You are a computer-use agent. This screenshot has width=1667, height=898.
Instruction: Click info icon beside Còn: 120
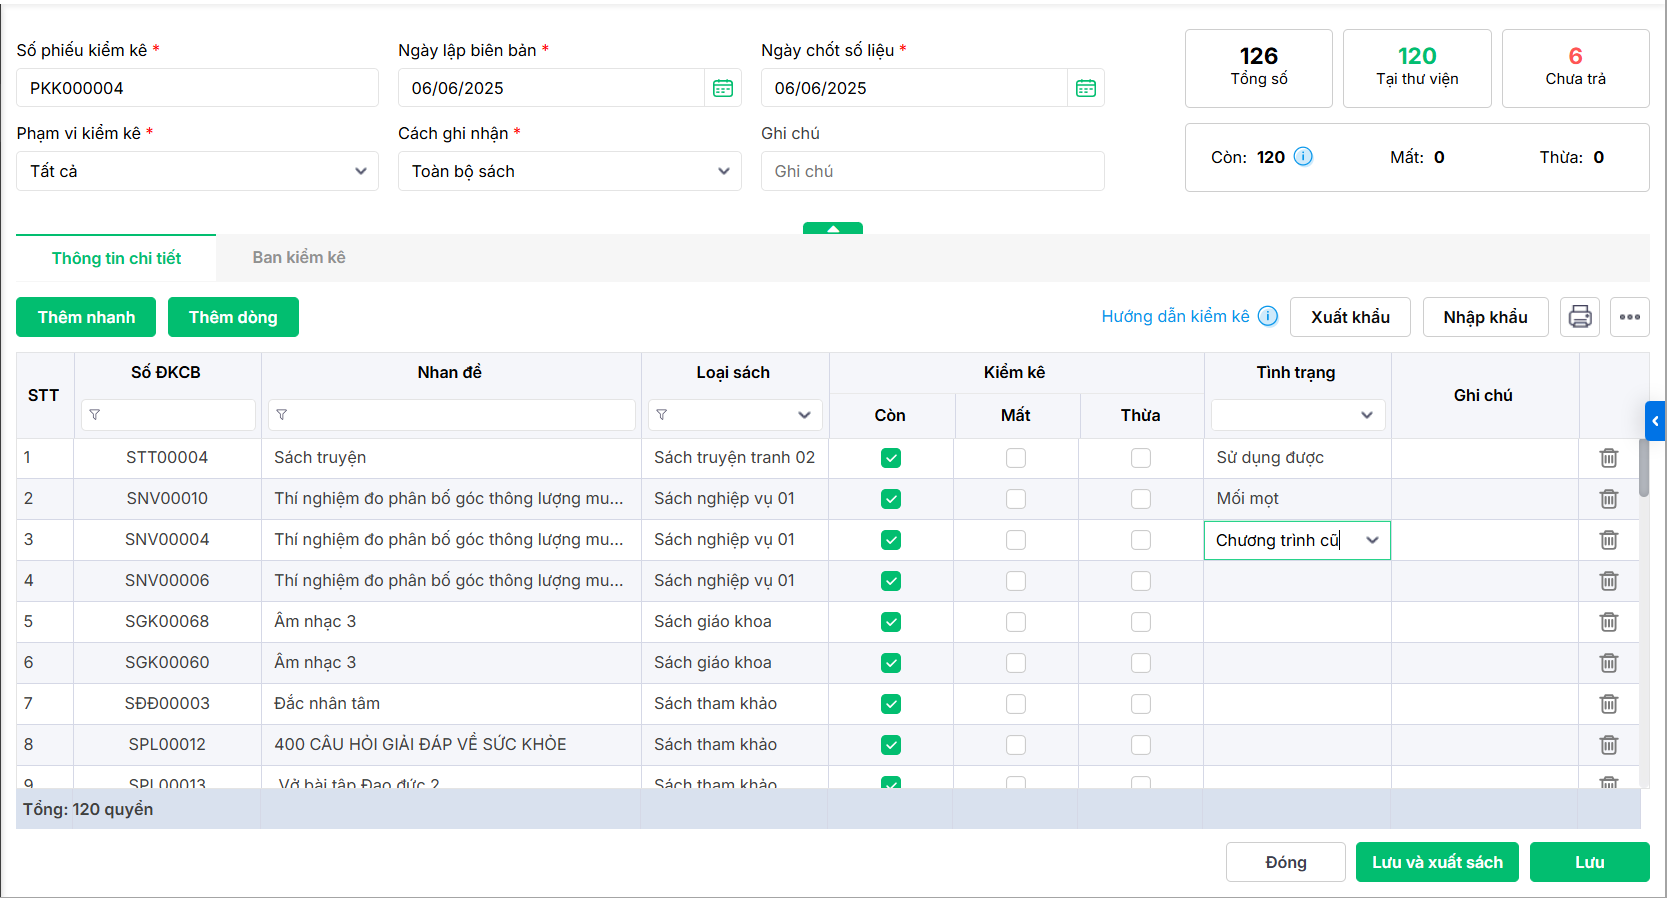(1303, 156)
